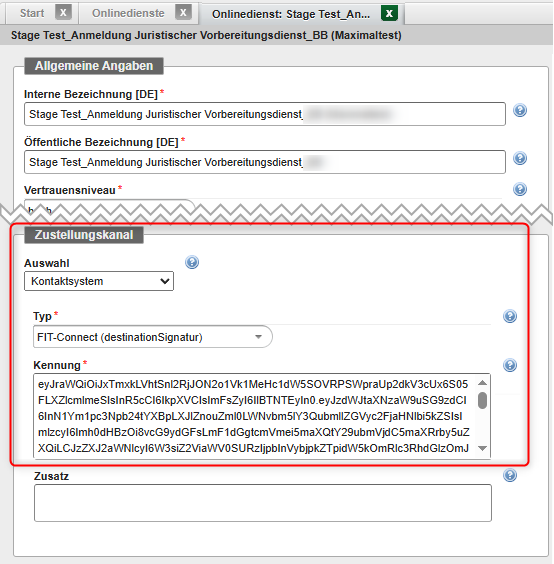
Task: Switch to the Start tab
Action: click(x=32, y=13)
